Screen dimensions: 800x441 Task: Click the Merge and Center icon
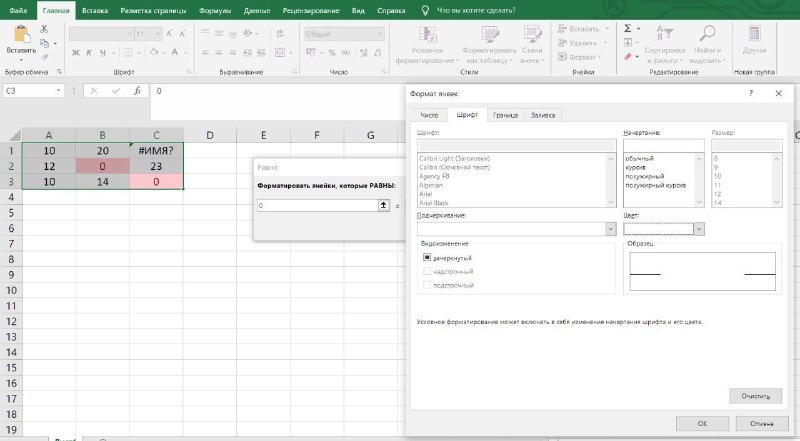point(280,52)
